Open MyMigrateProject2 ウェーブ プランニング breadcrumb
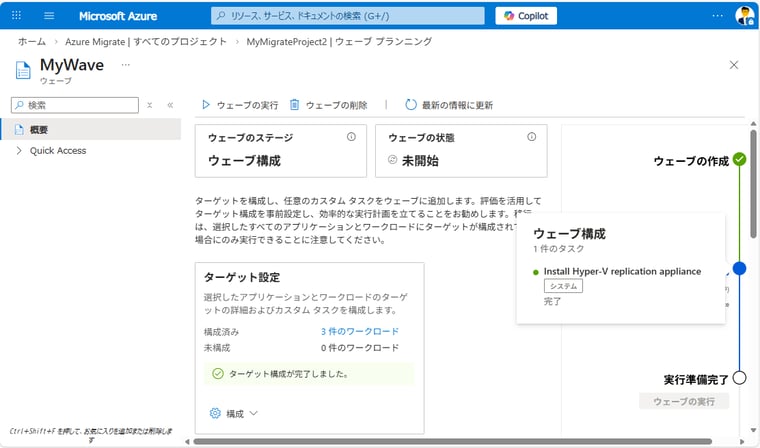The image size is (760, 448). click(339, 42)
